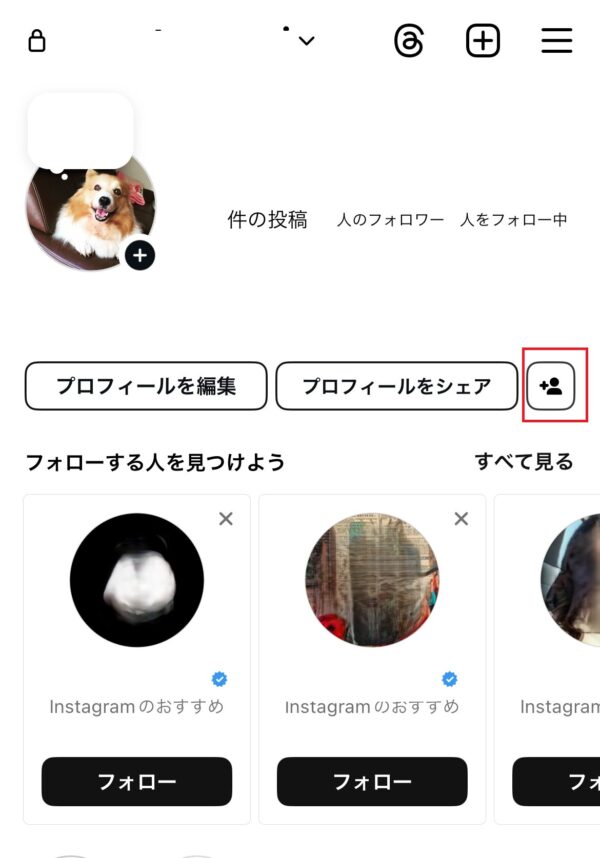Open the Threads icon in the header

[x=409, y=41]
